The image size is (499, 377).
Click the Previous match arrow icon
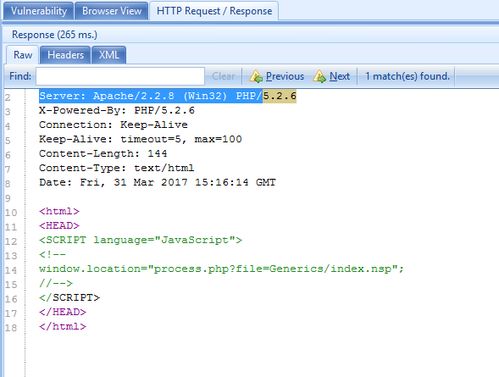pyautogui.click(x=256, y=77)
